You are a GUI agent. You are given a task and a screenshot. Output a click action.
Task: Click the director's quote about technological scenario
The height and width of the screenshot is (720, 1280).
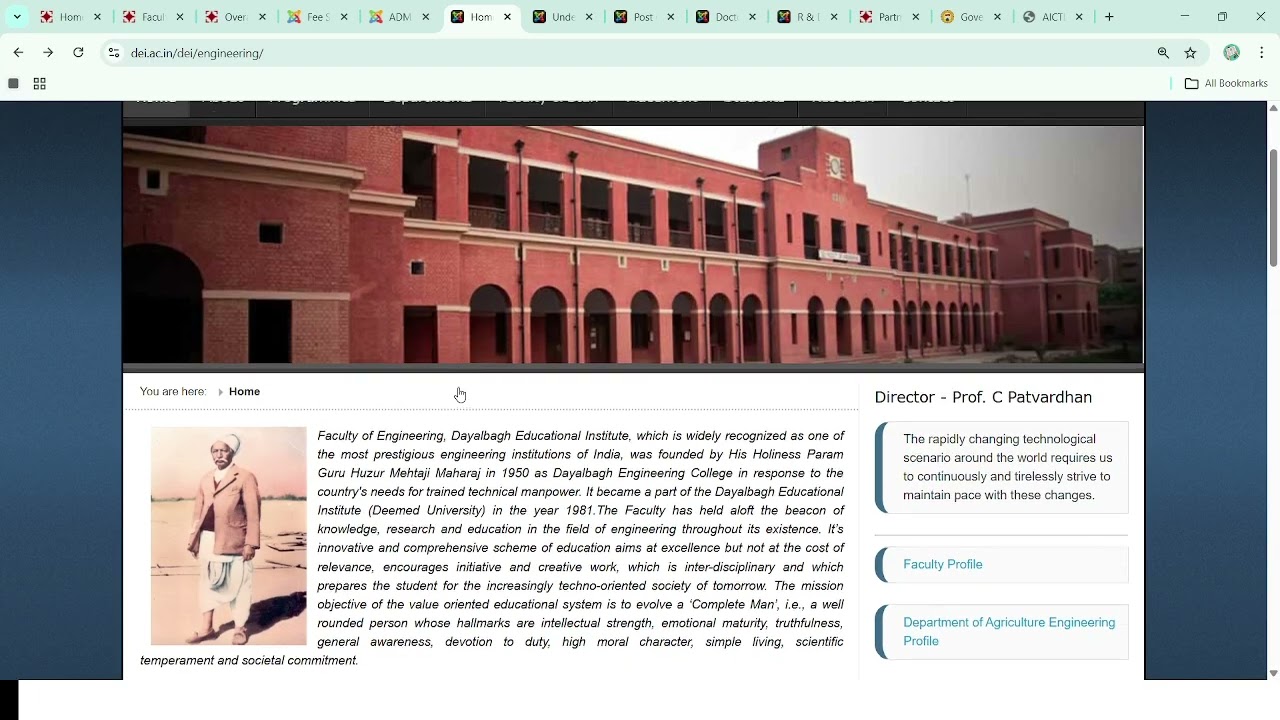[x=1007, y=467]
